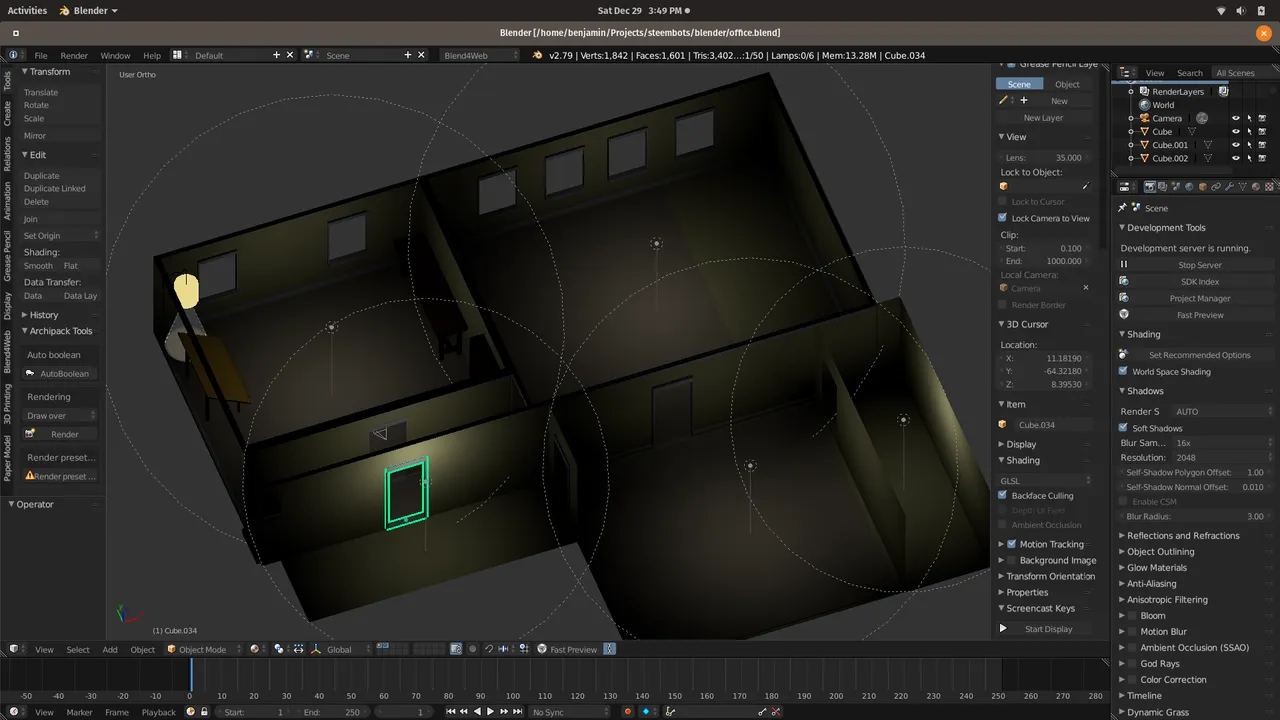The height and width of the screenshot is (720, 1280).
Task: Toggle proportional editing circle icon
Action: (473, 649)
